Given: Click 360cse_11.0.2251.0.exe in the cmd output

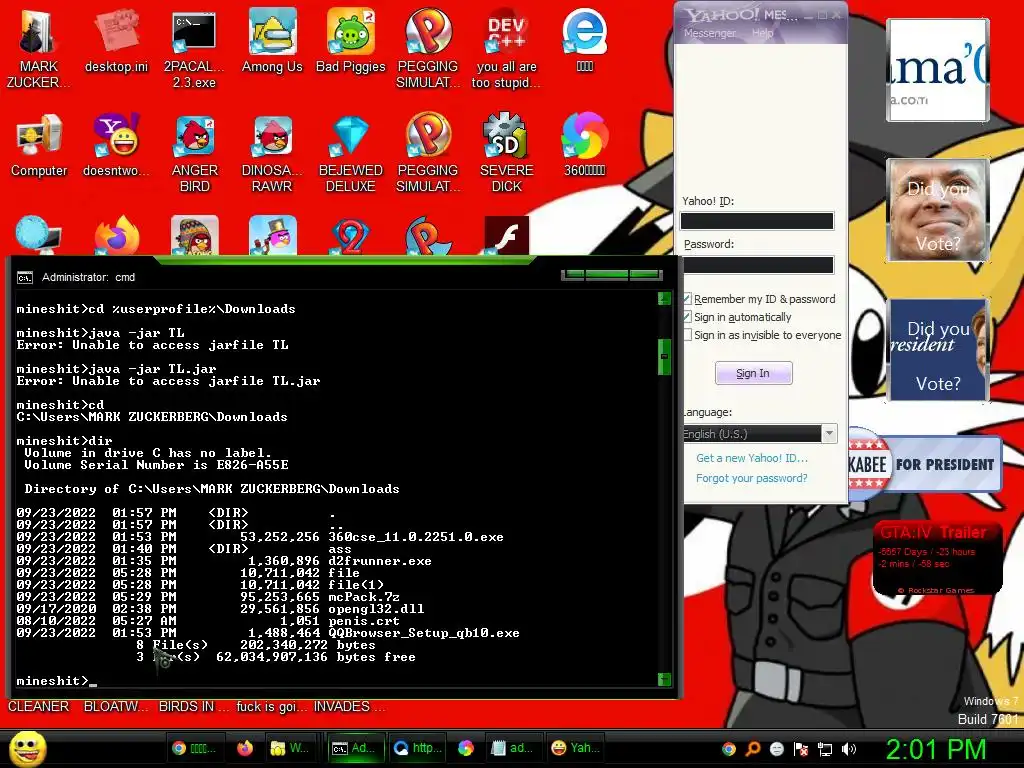Looking at the screenshot, I should coord(416,537).
